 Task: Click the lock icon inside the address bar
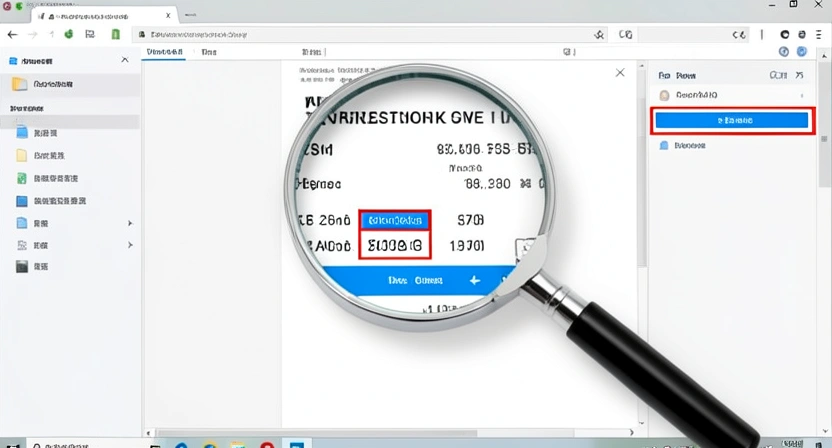(142, 35)
